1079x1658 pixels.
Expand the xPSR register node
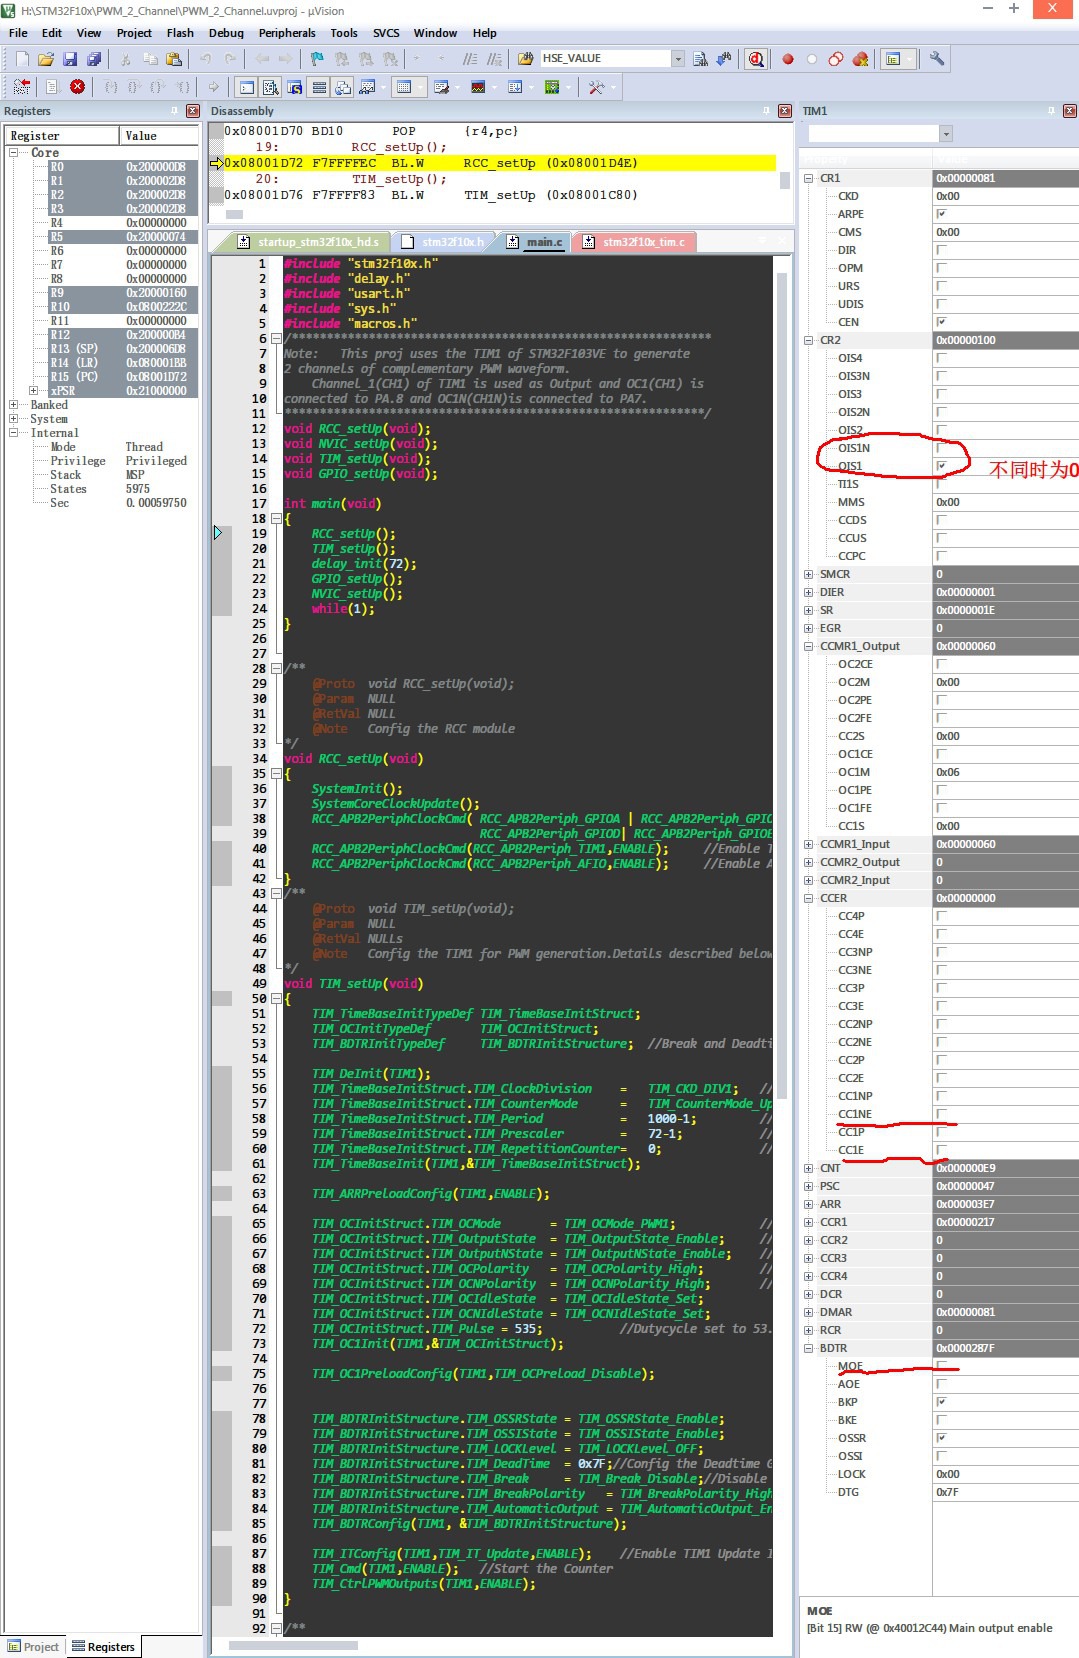33,391
